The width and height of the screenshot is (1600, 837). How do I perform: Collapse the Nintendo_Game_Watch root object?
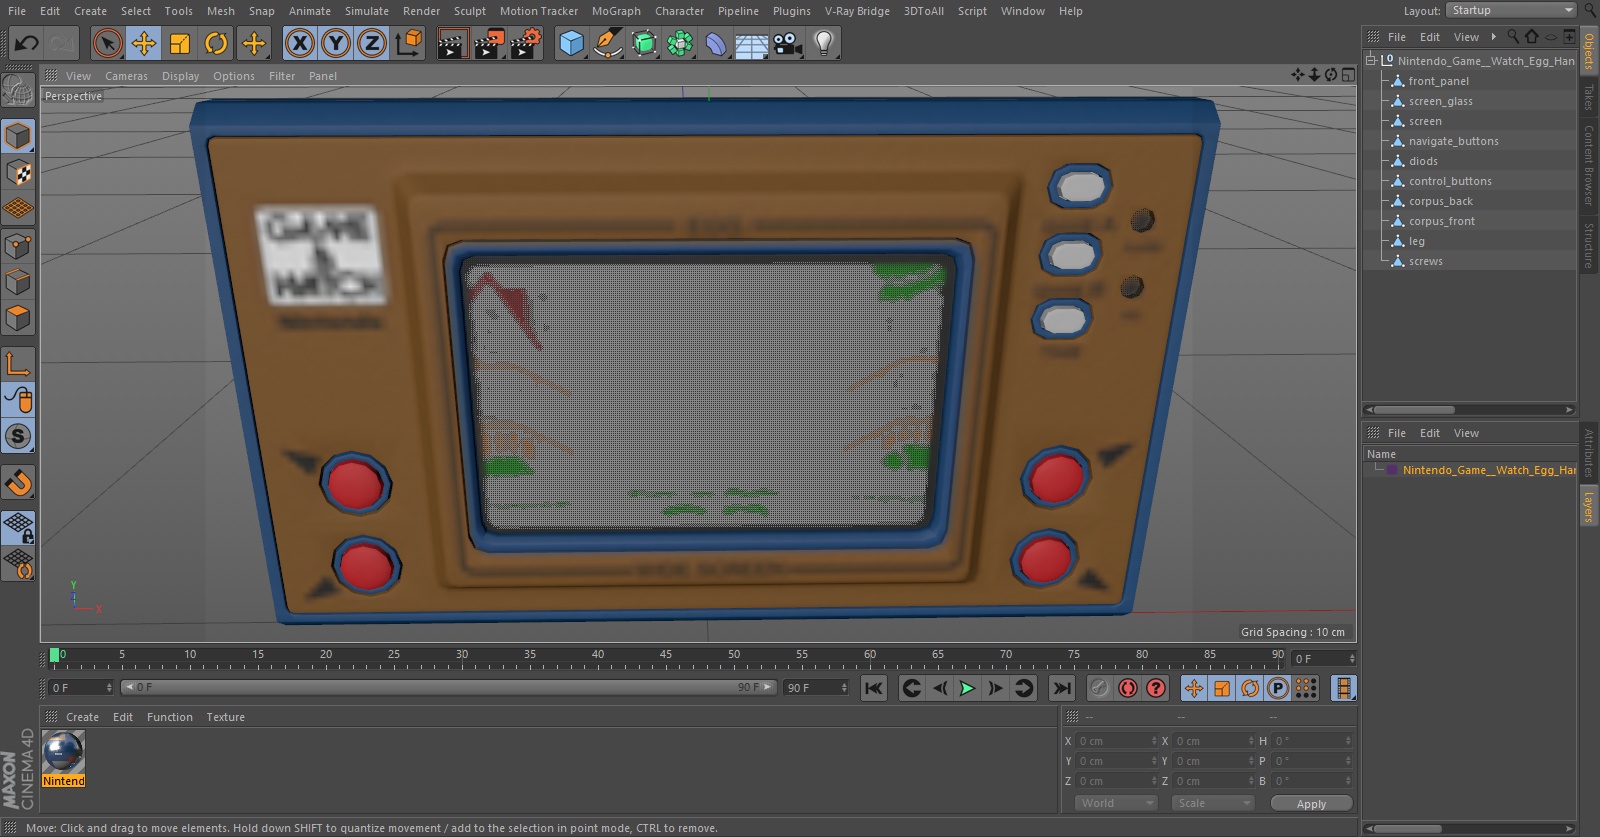pyautogui.click(x=1371, y=60)
